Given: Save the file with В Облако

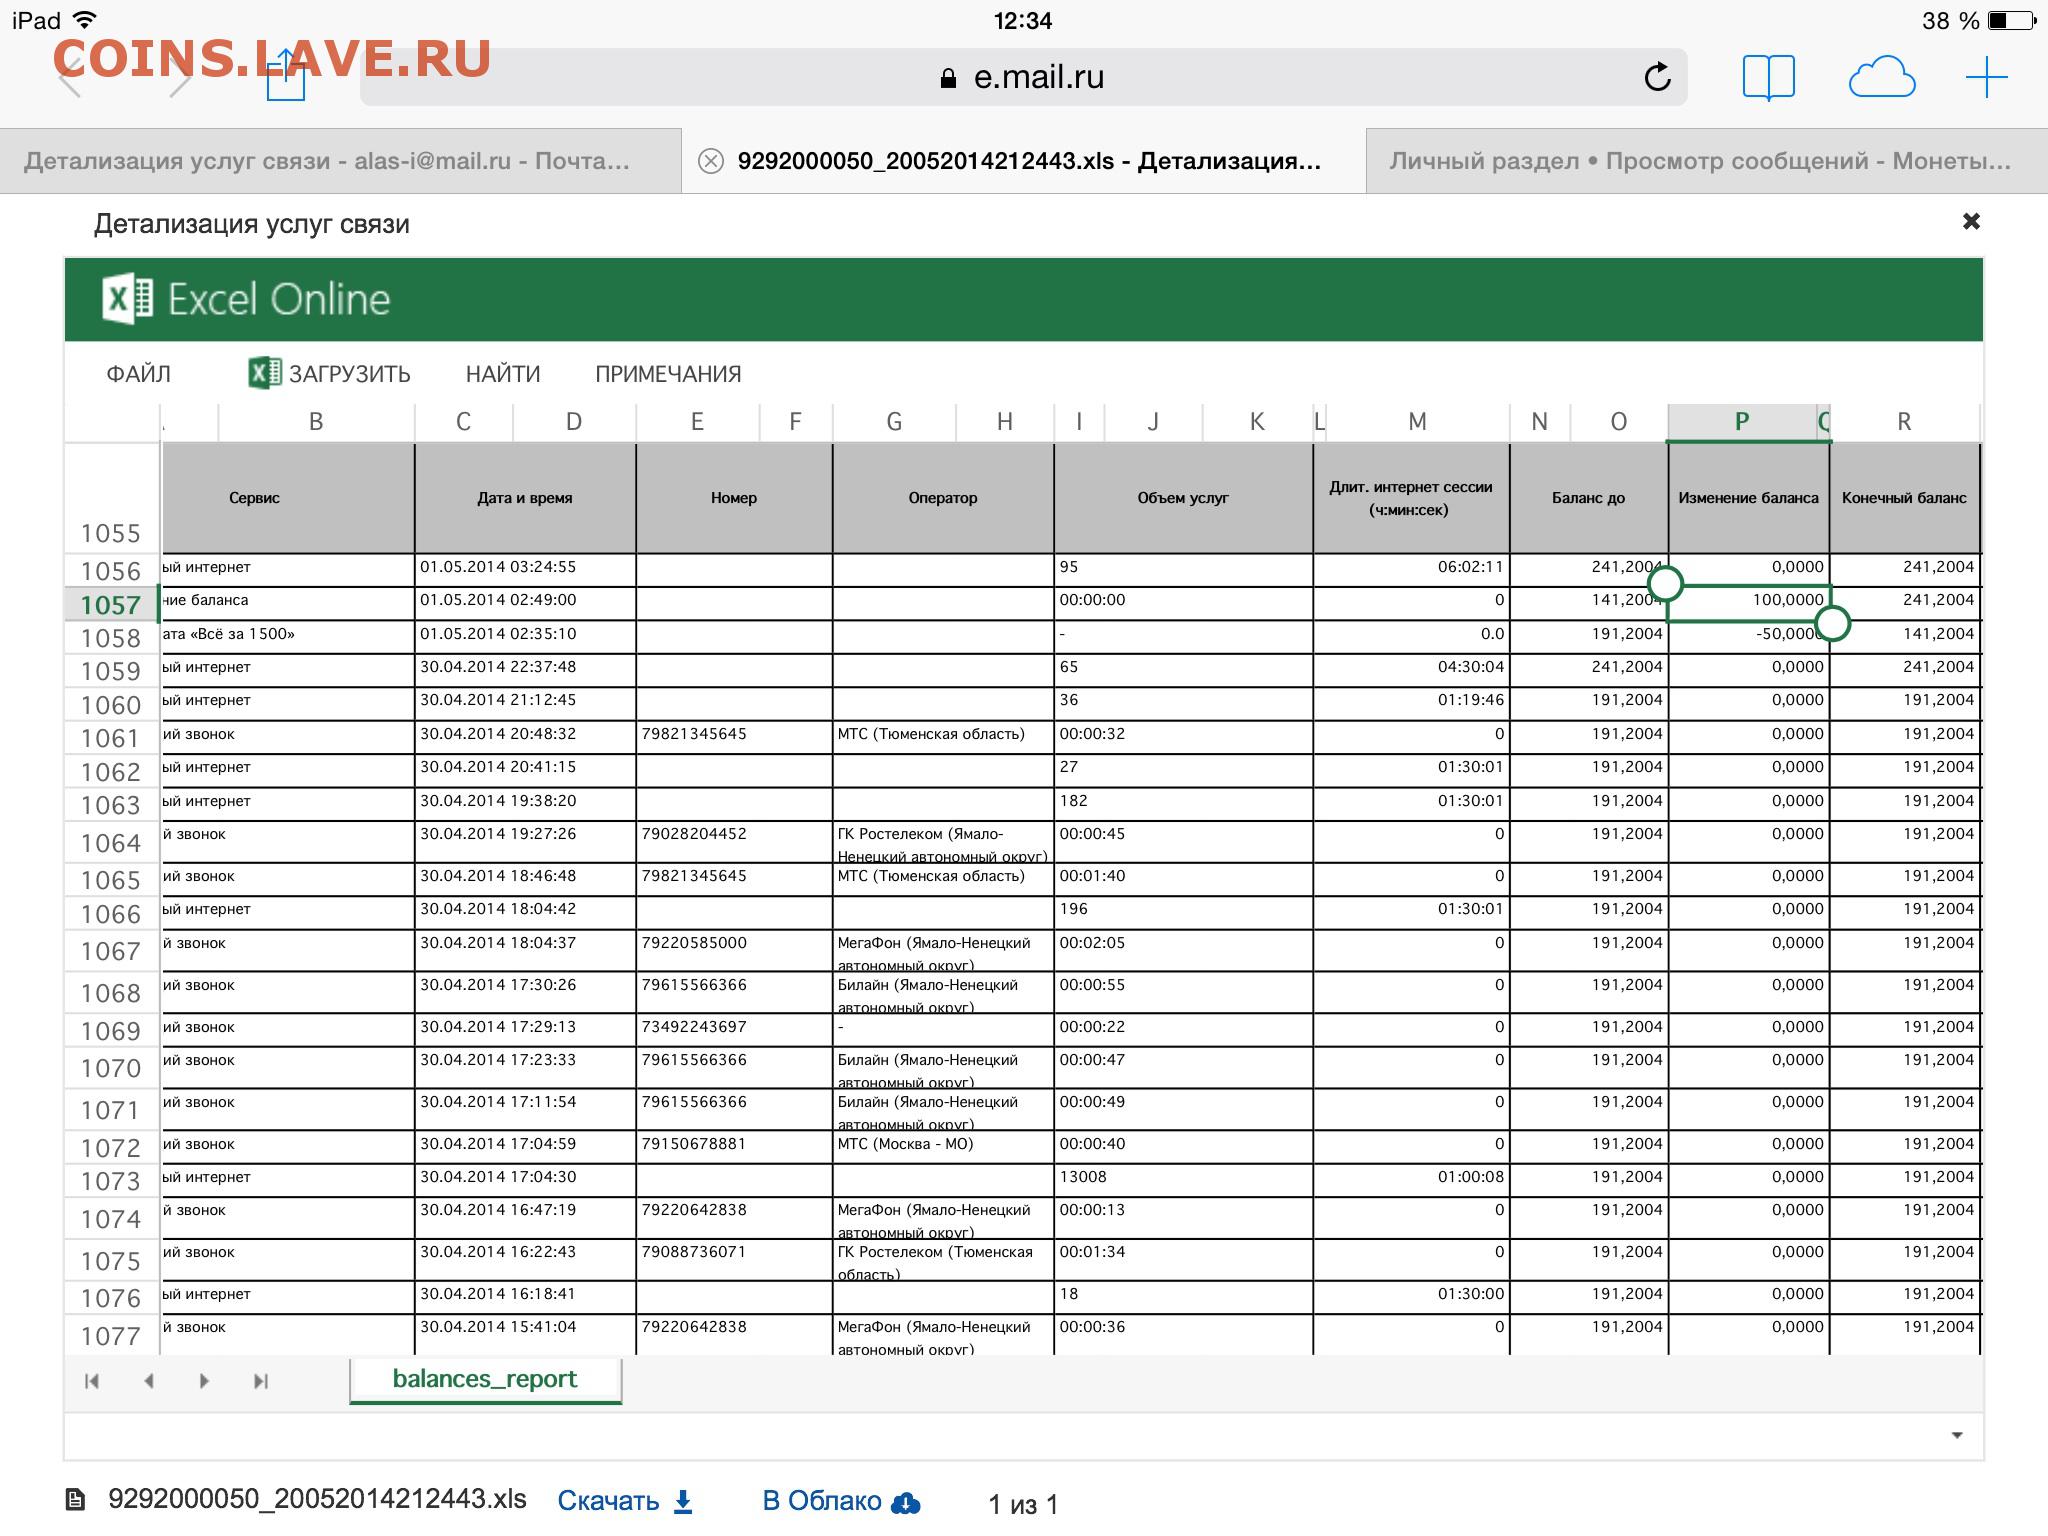Looking at the screenshot, I should point(841,1501).
